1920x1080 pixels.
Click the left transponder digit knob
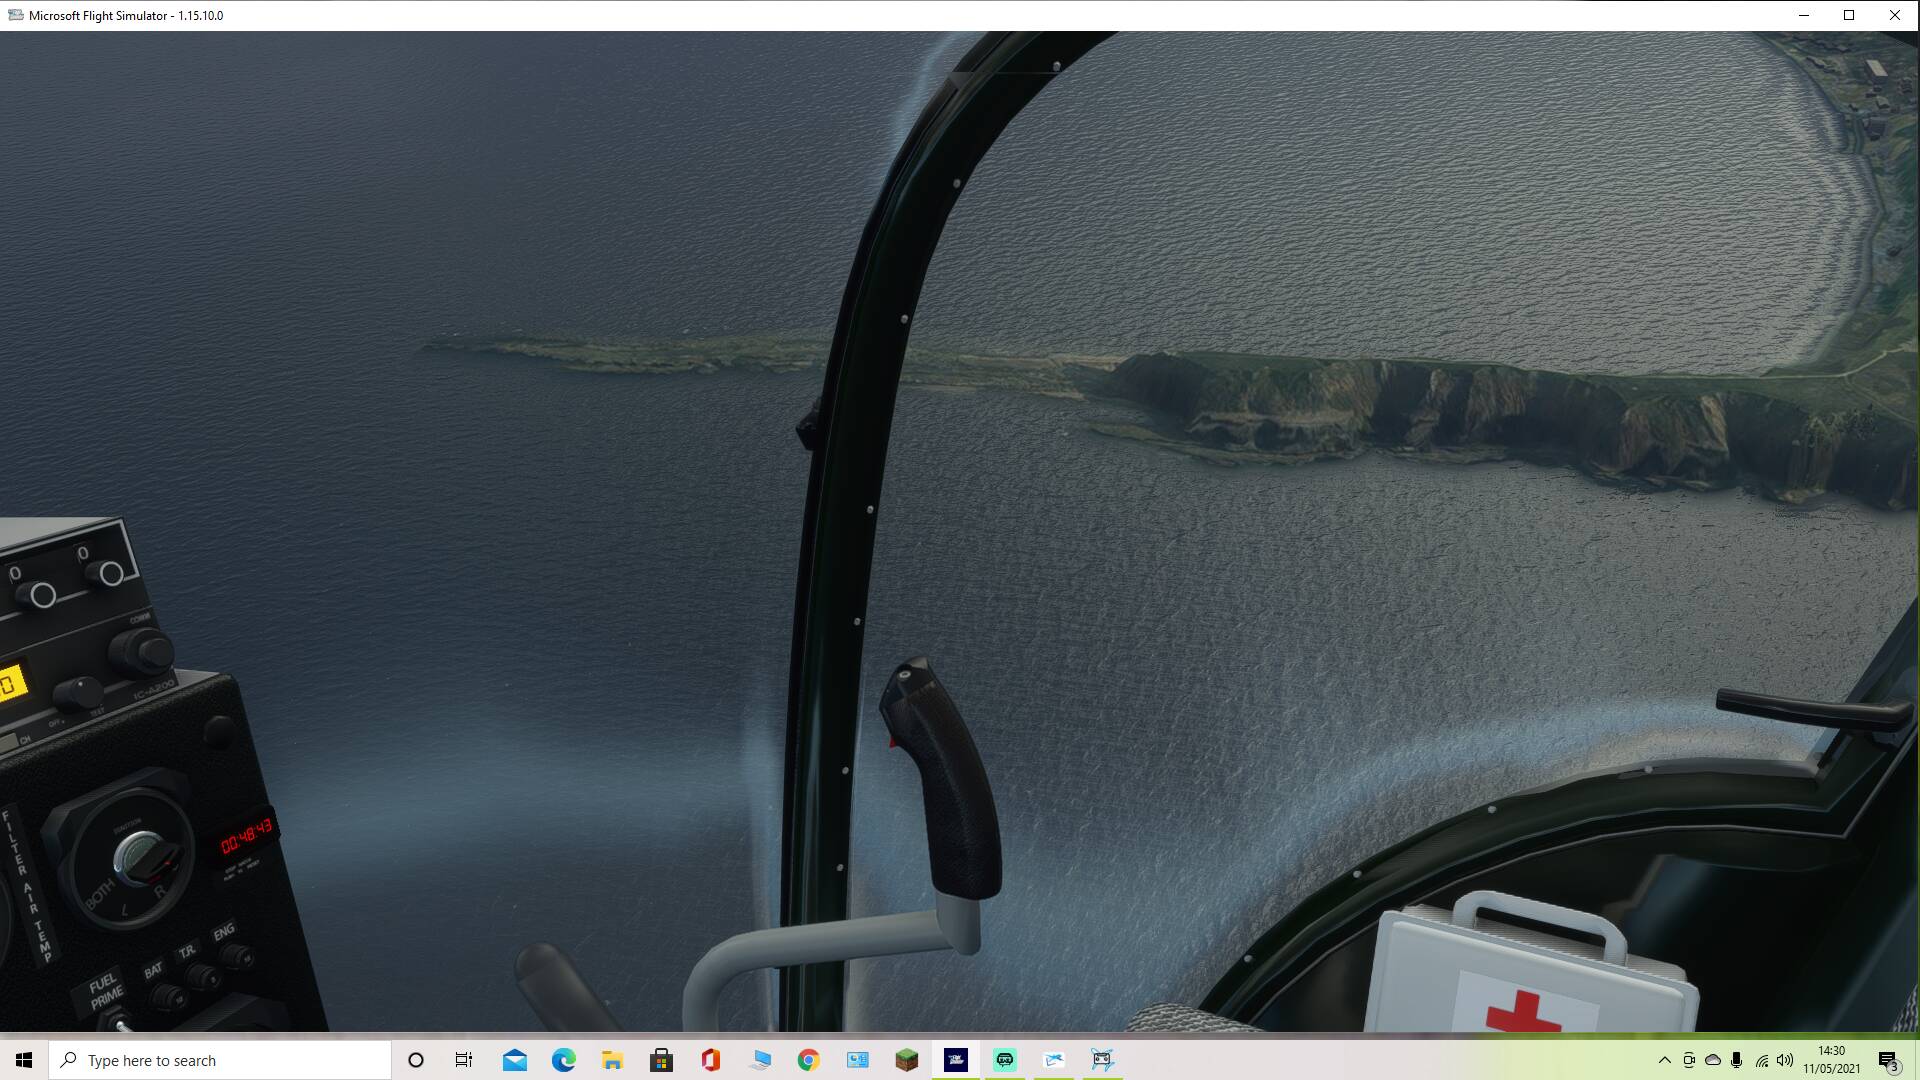pos(41,596)
